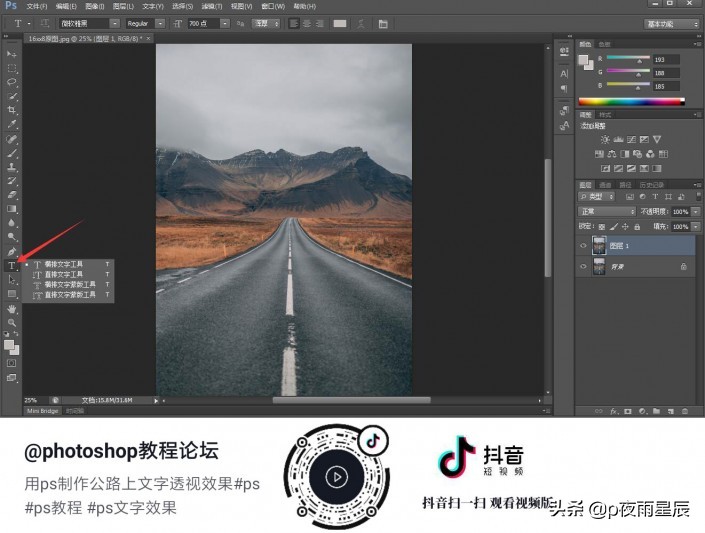Add Brightness/Contrast adjustment
705x533 pixels.
(605, 139)
